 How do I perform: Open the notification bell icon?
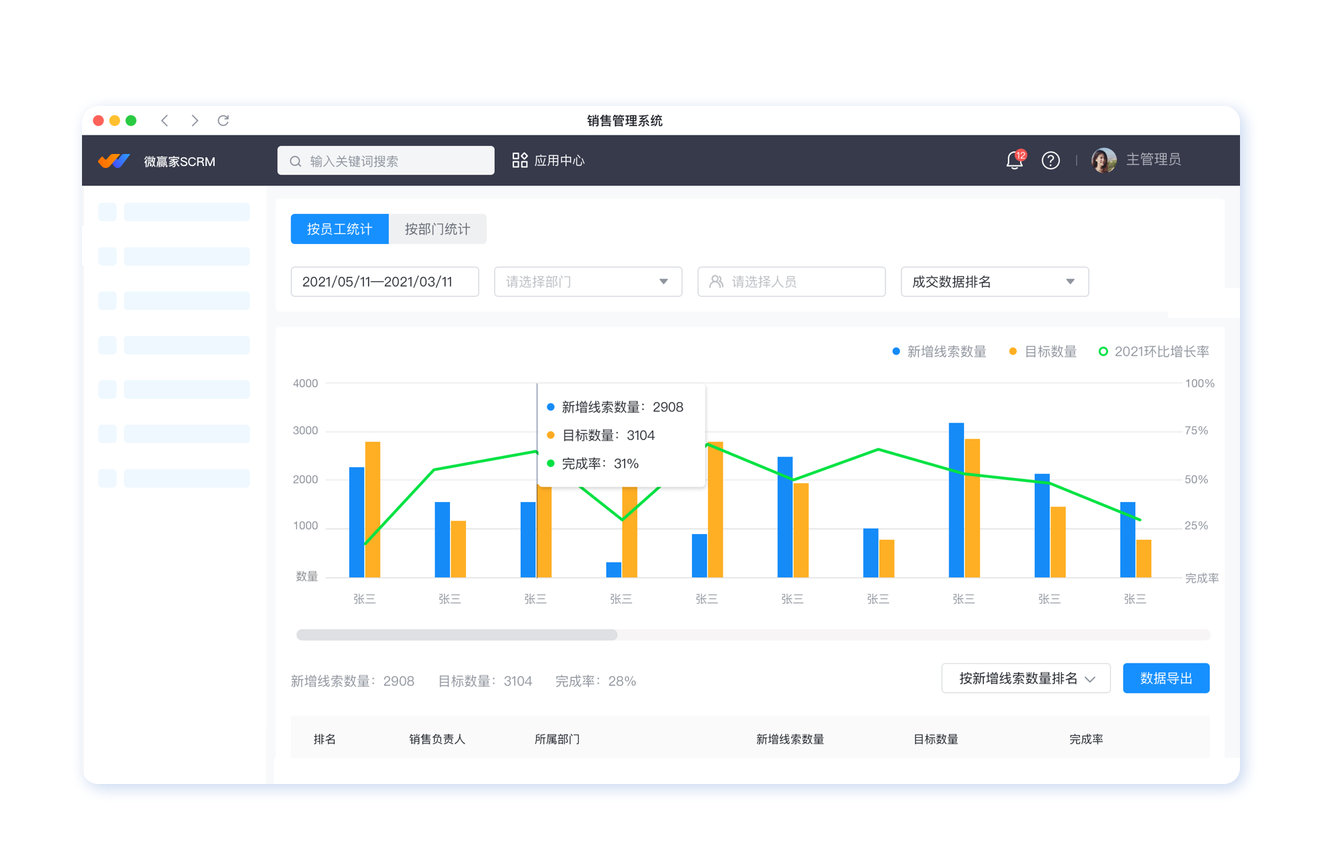[x=1014, y=160]
